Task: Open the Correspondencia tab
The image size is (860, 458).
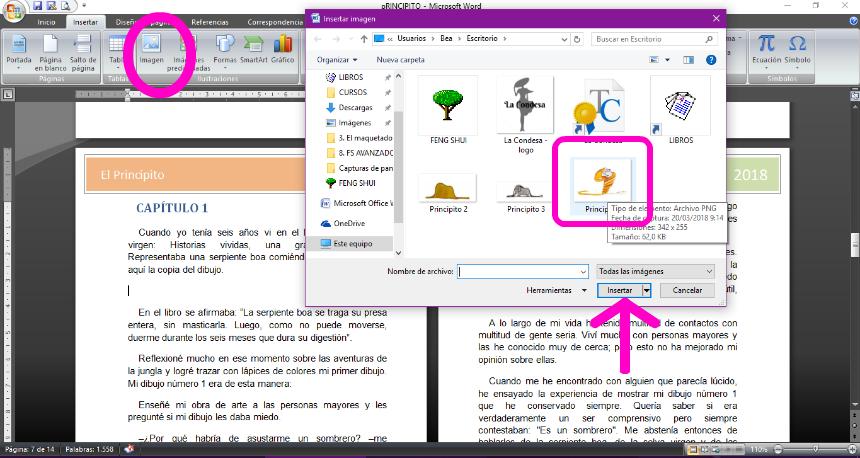Action: pyautogui.click(x=275, y=22)
